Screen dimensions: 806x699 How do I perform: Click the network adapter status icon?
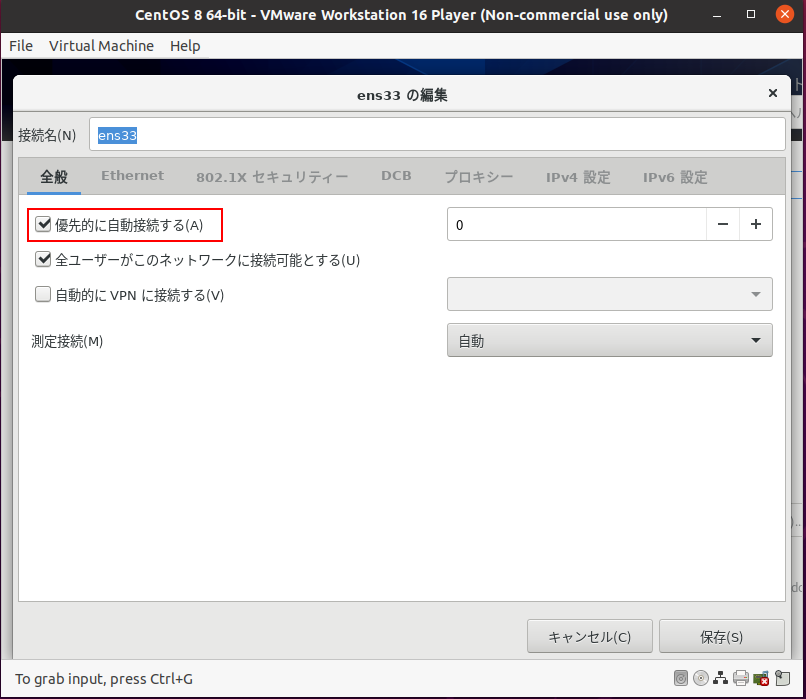720,678
